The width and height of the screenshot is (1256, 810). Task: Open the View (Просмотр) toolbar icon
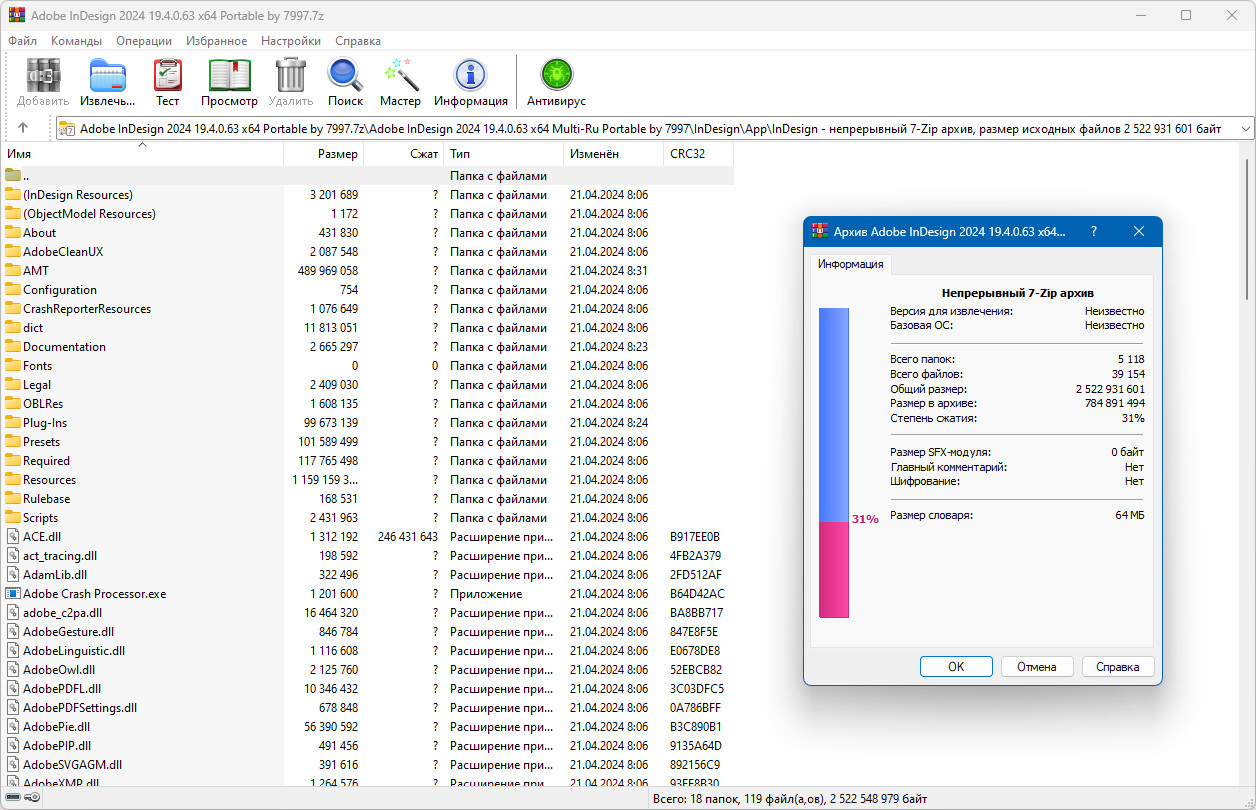229,81
